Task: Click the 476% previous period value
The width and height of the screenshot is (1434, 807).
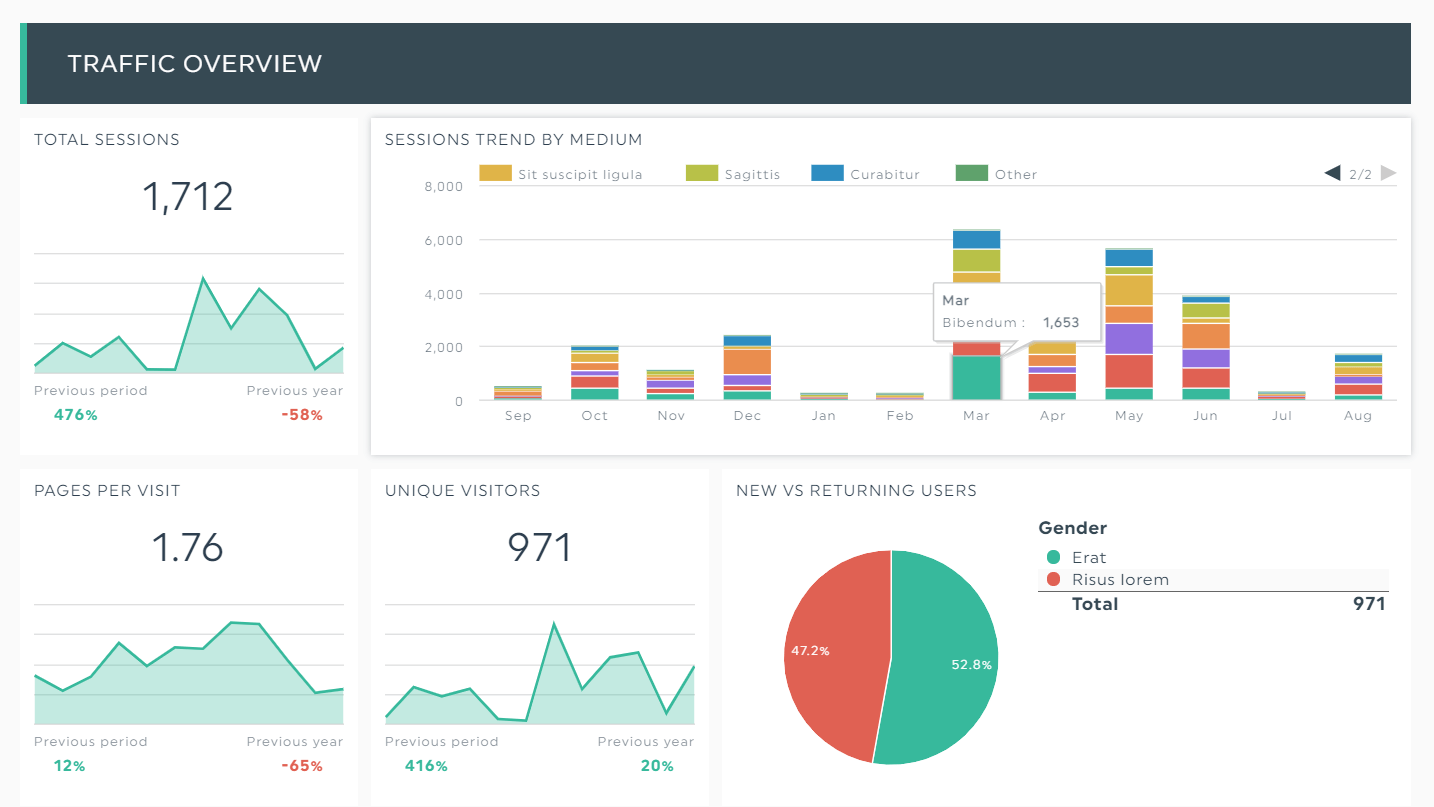Action: pos(75,413)
